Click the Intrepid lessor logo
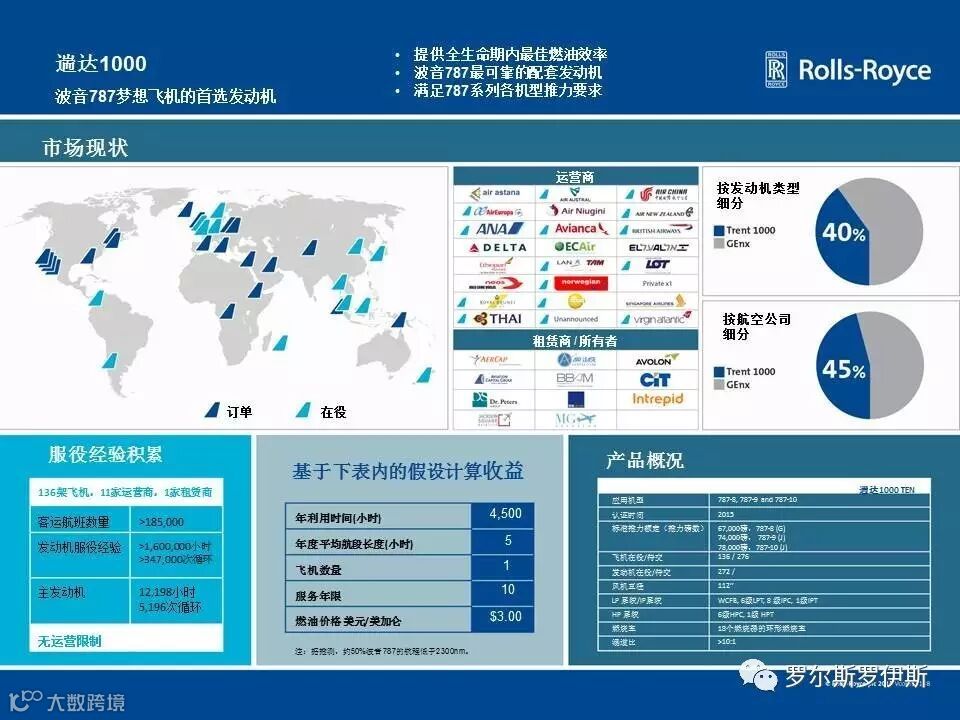This screenshot has height=720, width=960. (x=658, y=399)
